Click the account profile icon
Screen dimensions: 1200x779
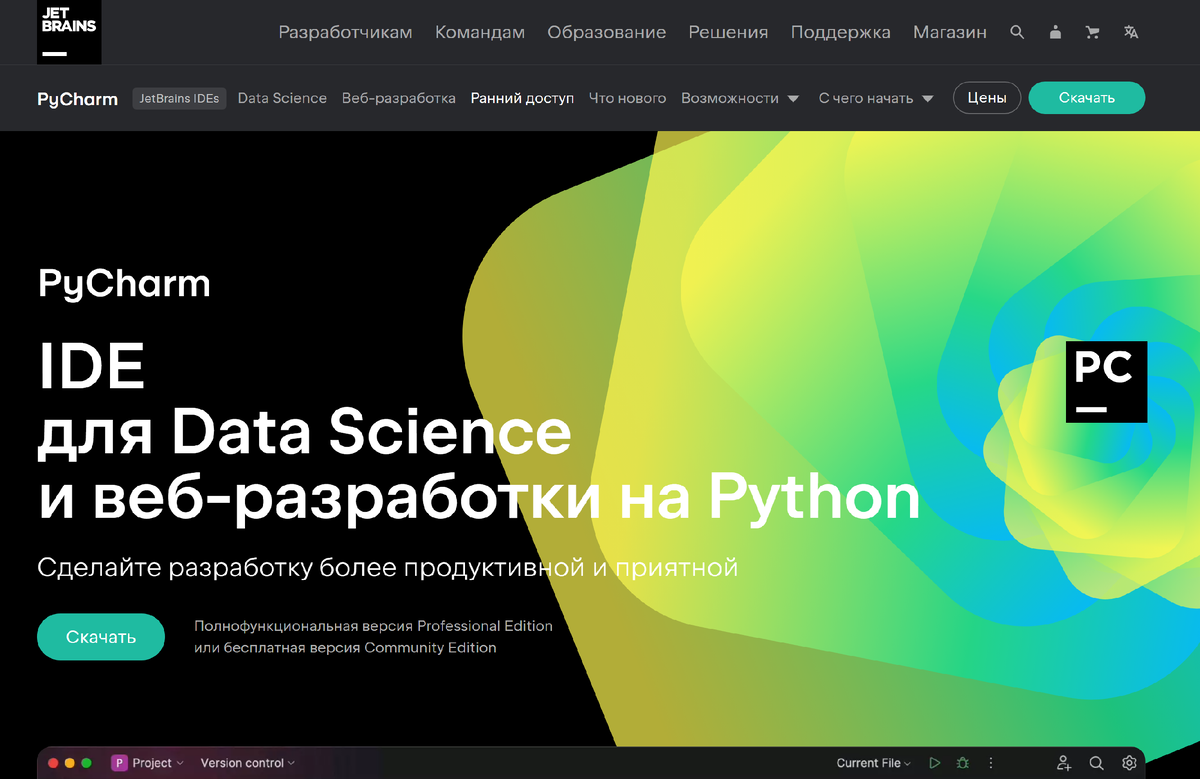[1055, 32]
